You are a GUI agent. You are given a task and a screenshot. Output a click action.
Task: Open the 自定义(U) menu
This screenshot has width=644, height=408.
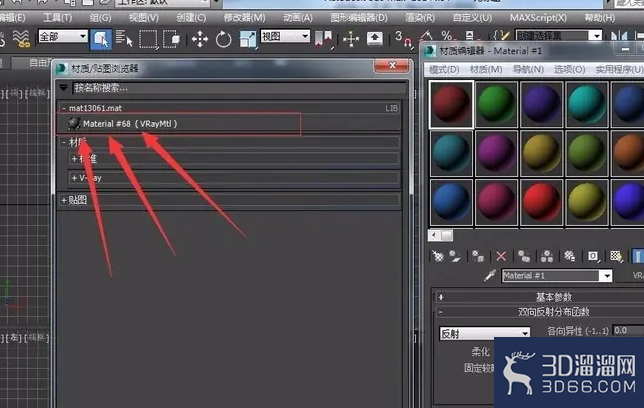(472, 18)
